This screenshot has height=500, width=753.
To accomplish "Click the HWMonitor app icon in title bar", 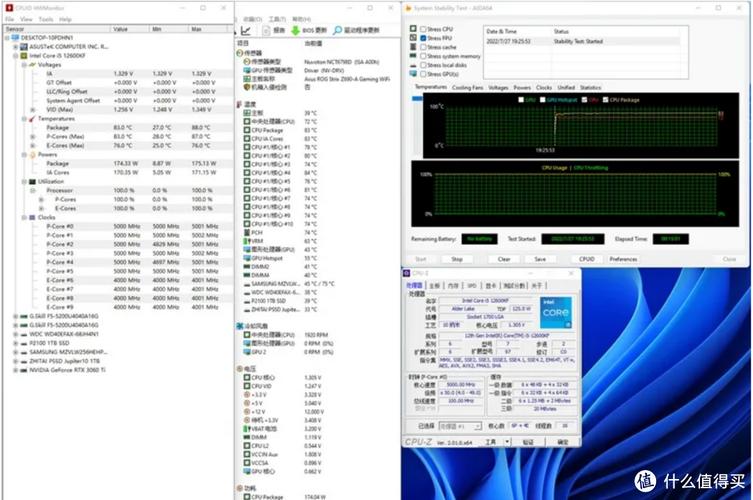I will (x=9, y=8).
